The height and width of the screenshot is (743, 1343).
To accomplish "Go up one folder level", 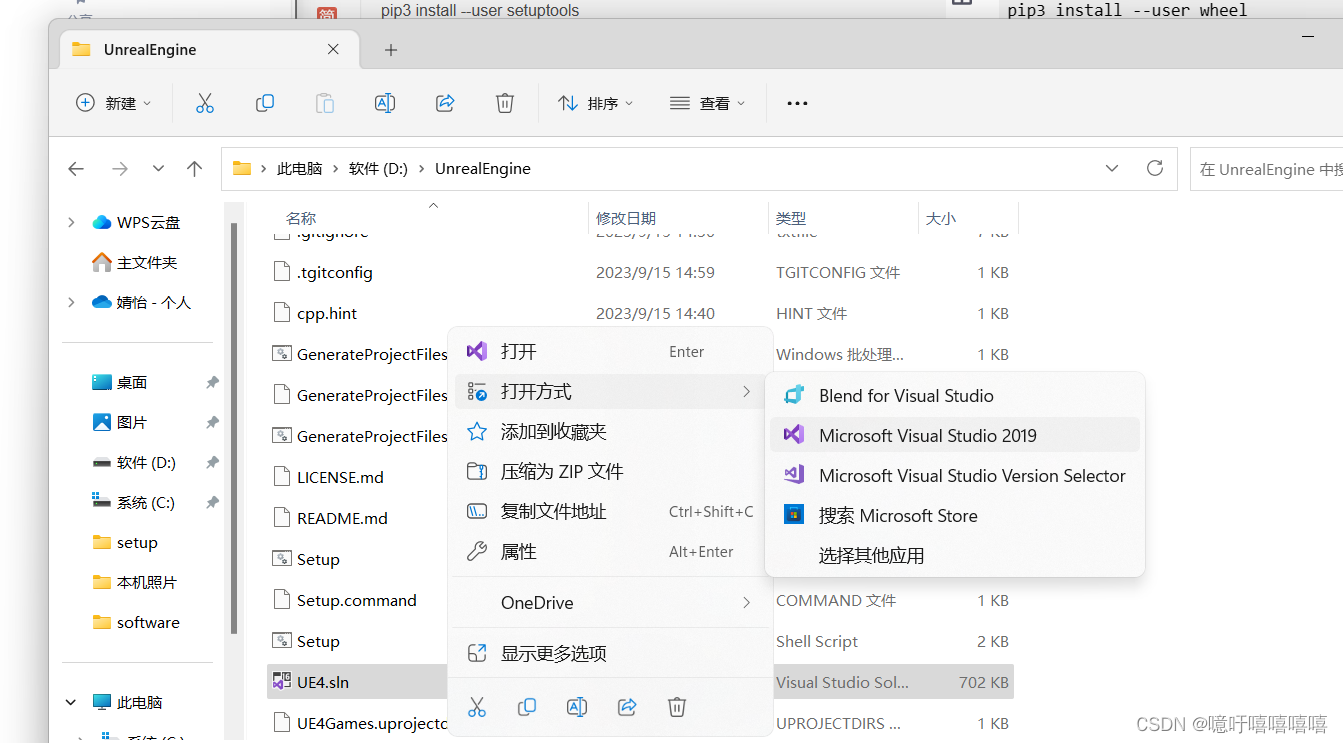I will (x=195, y=169).
